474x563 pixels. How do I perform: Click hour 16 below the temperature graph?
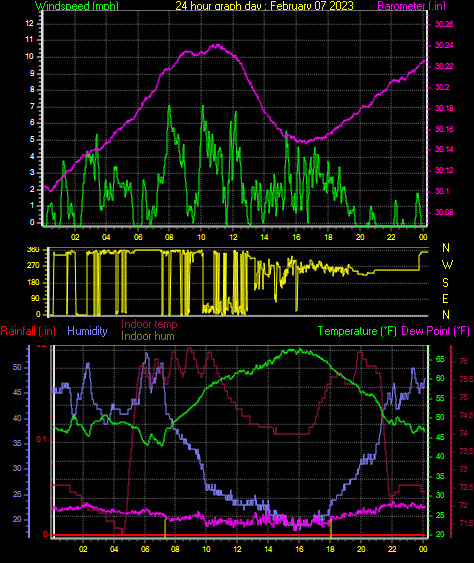pos(299,549)
